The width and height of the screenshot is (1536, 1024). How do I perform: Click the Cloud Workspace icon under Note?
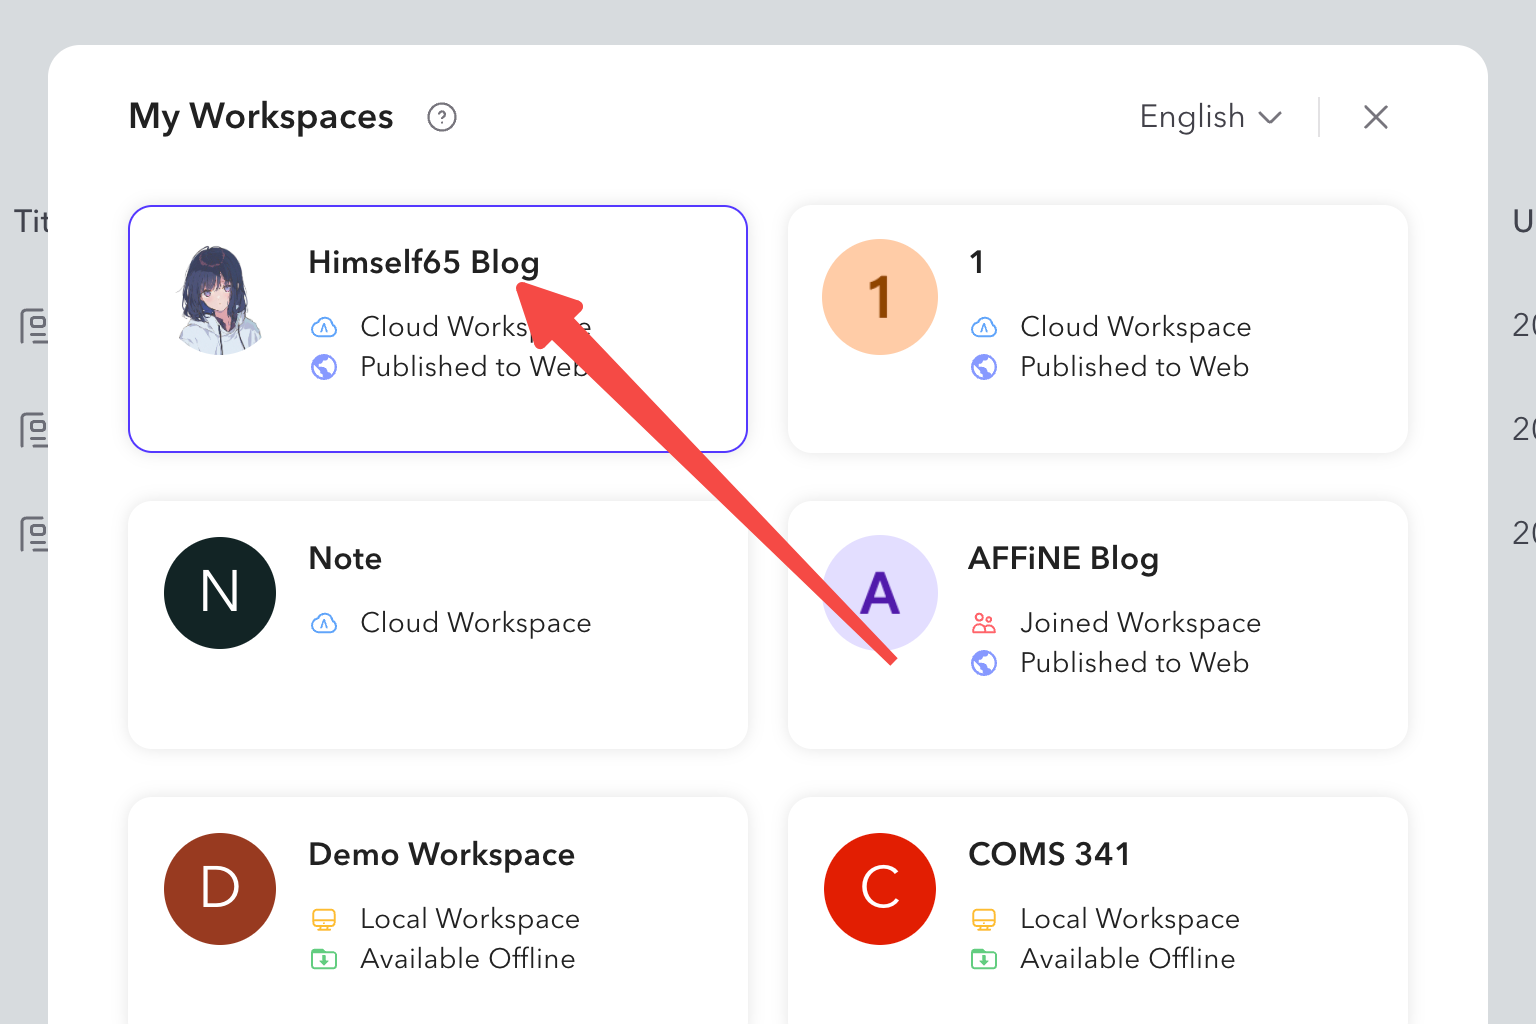point(324,623)
